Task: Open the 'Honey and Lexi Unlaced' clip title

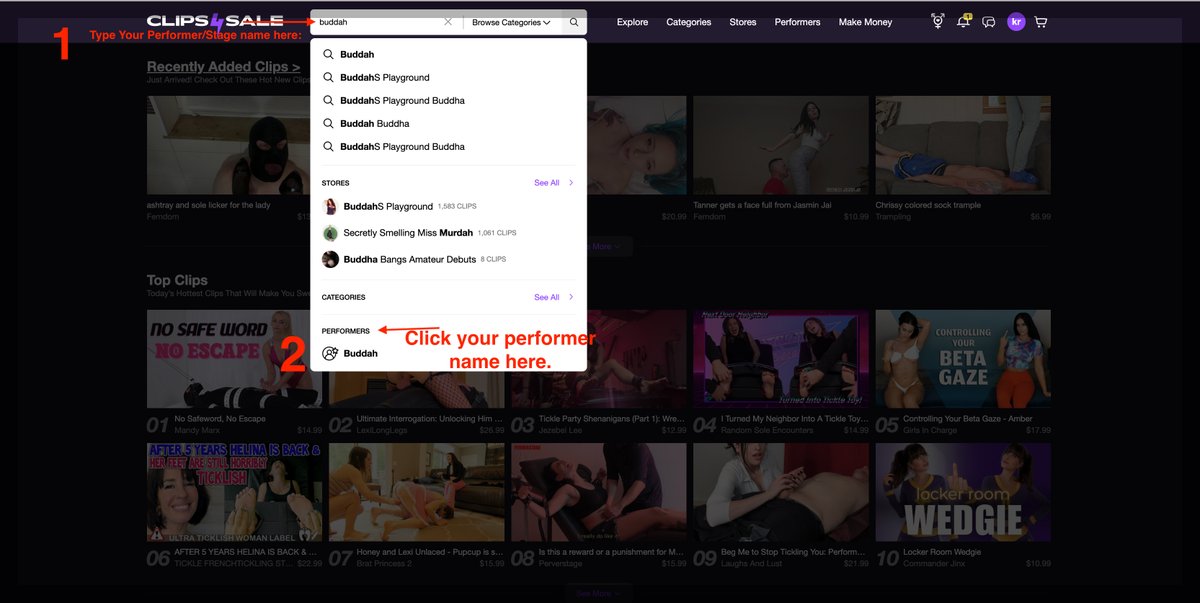Action: pos(430,552)
